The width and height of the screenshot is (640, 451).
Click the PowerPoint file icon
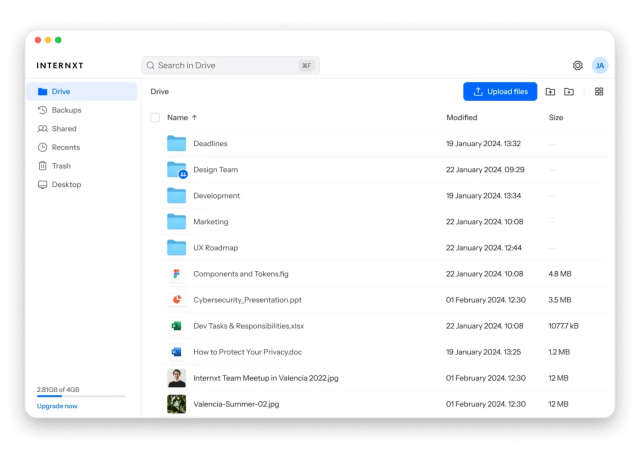(177, 300)
